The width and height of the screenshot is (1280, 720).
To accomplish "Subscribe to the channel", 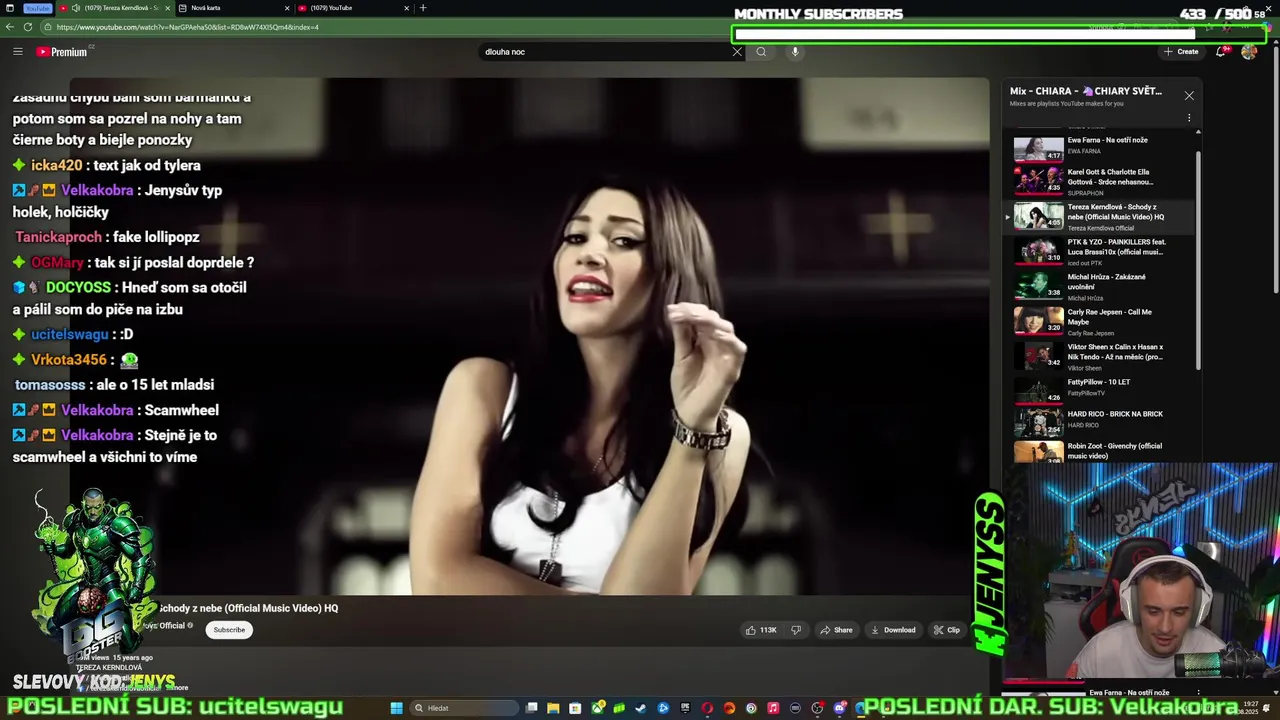I will (229, 630).
